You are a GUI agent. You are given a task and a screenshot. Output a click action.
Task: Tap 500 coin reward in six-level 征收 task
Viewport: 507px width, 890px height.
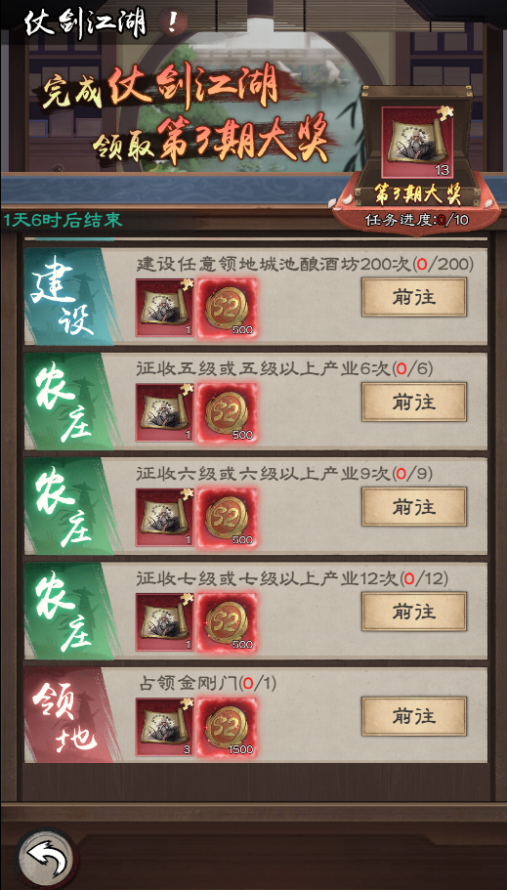point(226,517)
